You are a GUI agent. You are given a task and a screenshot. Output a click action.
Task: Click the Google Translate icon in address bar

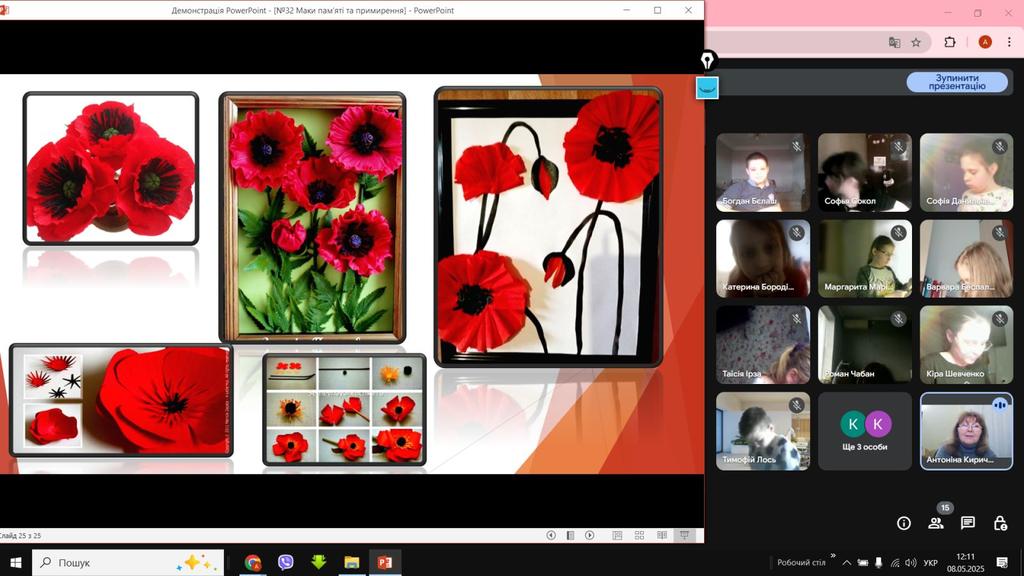tap(894, 42)
